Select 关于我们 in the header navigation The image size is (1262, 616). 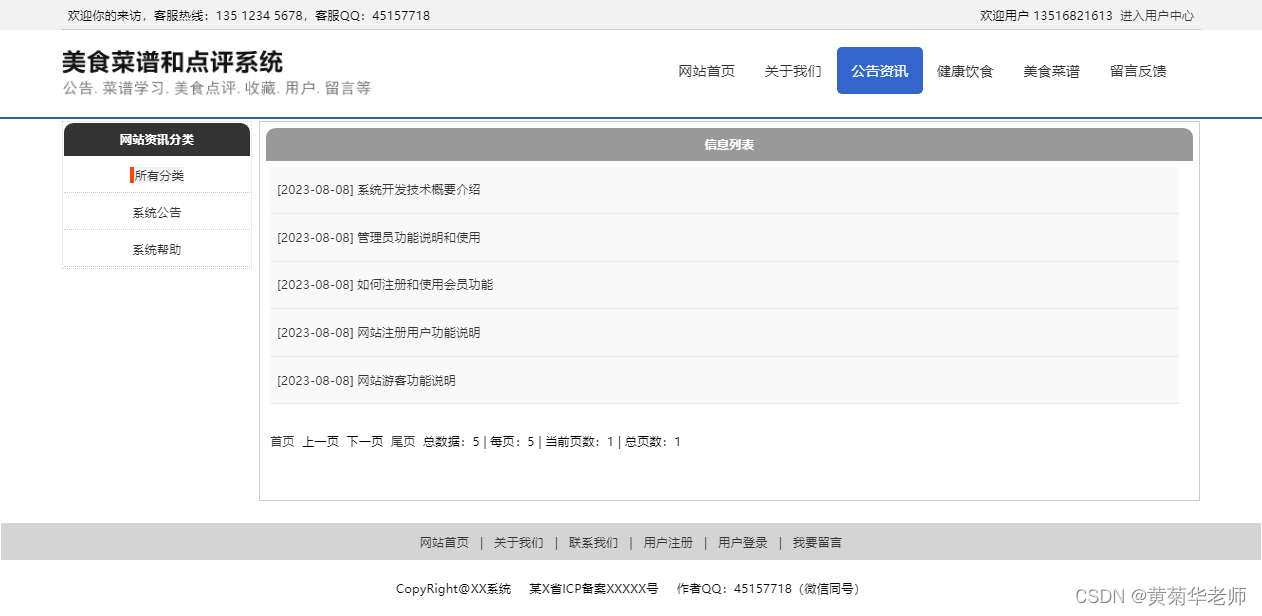tap(792, 70)
